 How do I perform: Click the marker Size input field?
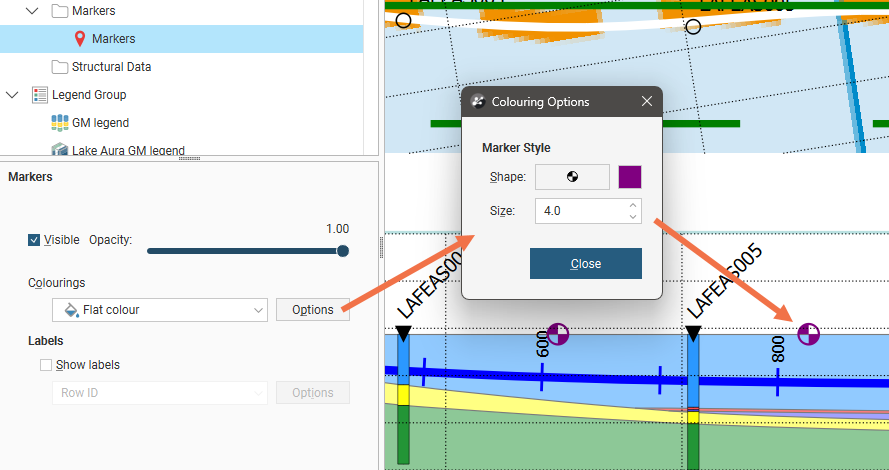580,211
